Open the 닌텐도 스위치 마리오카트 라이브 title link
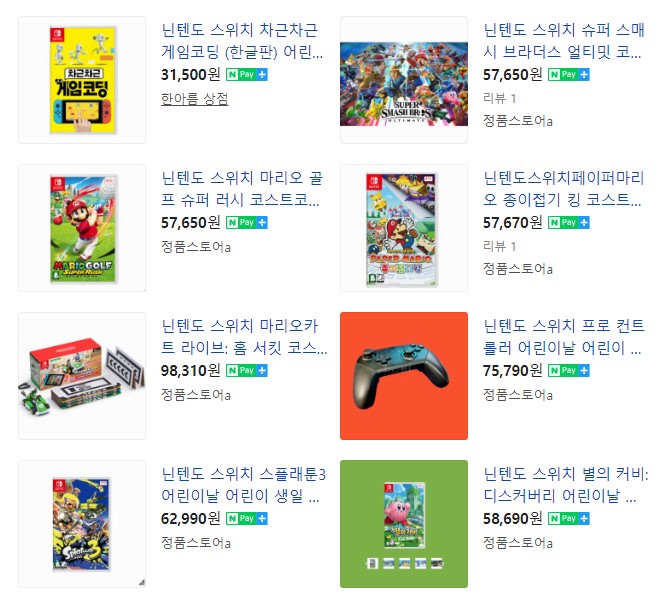This screenshot has height=600, width=666. click(244, 337)
